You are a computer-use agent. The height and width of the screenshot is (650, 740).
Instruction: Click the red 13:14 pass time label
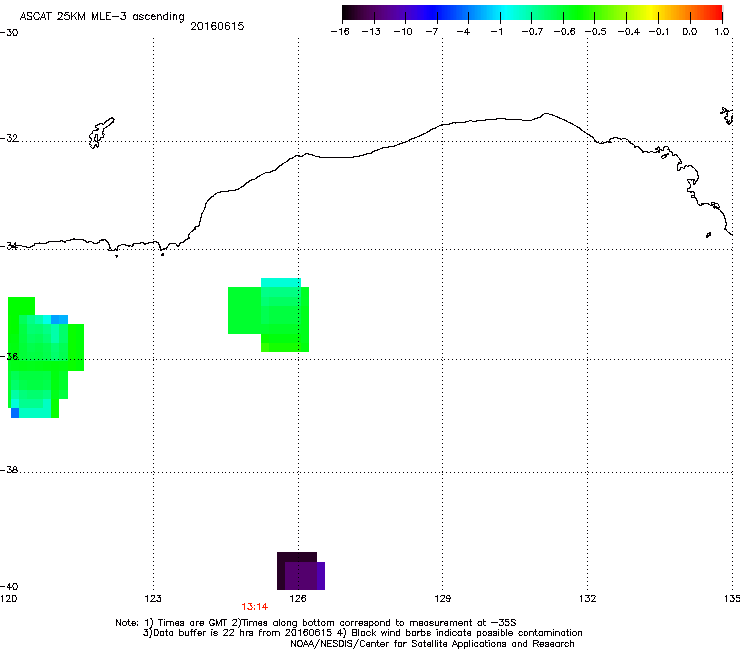254,607
